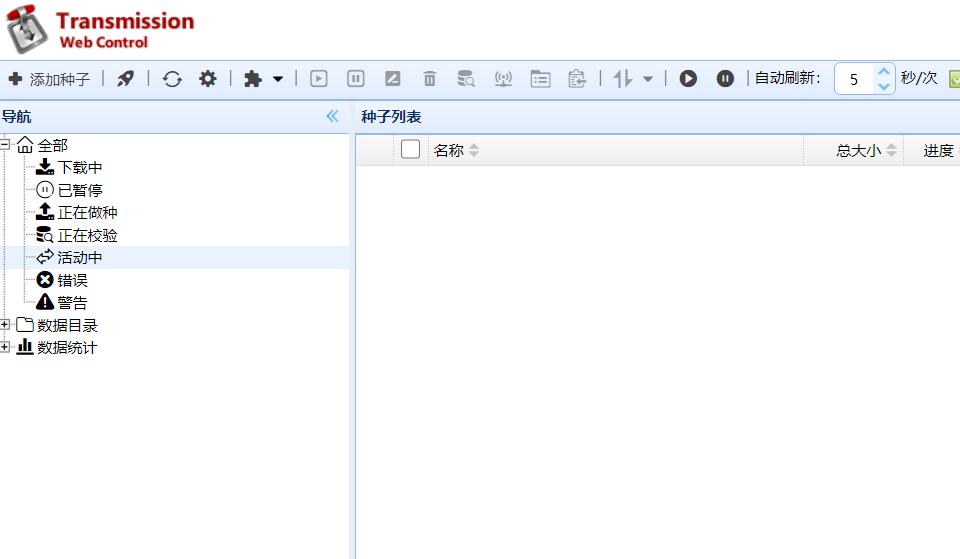Screen dimensions: 960x559
Task: Expand the 数据统计 tree node
Action: coord(6,348)
